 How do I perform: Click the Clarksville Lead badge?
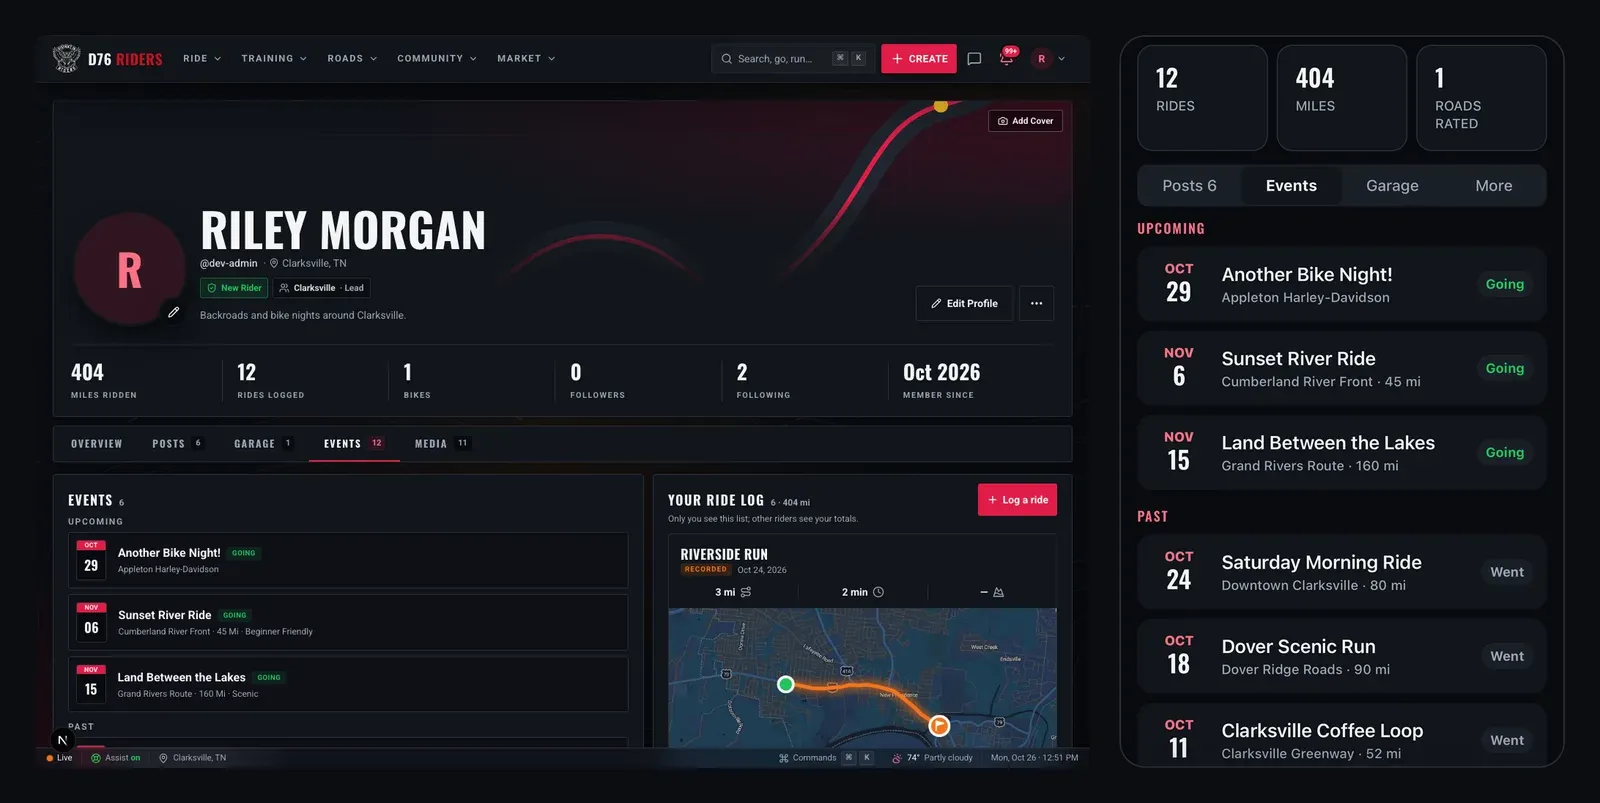(x=321, y=288)
